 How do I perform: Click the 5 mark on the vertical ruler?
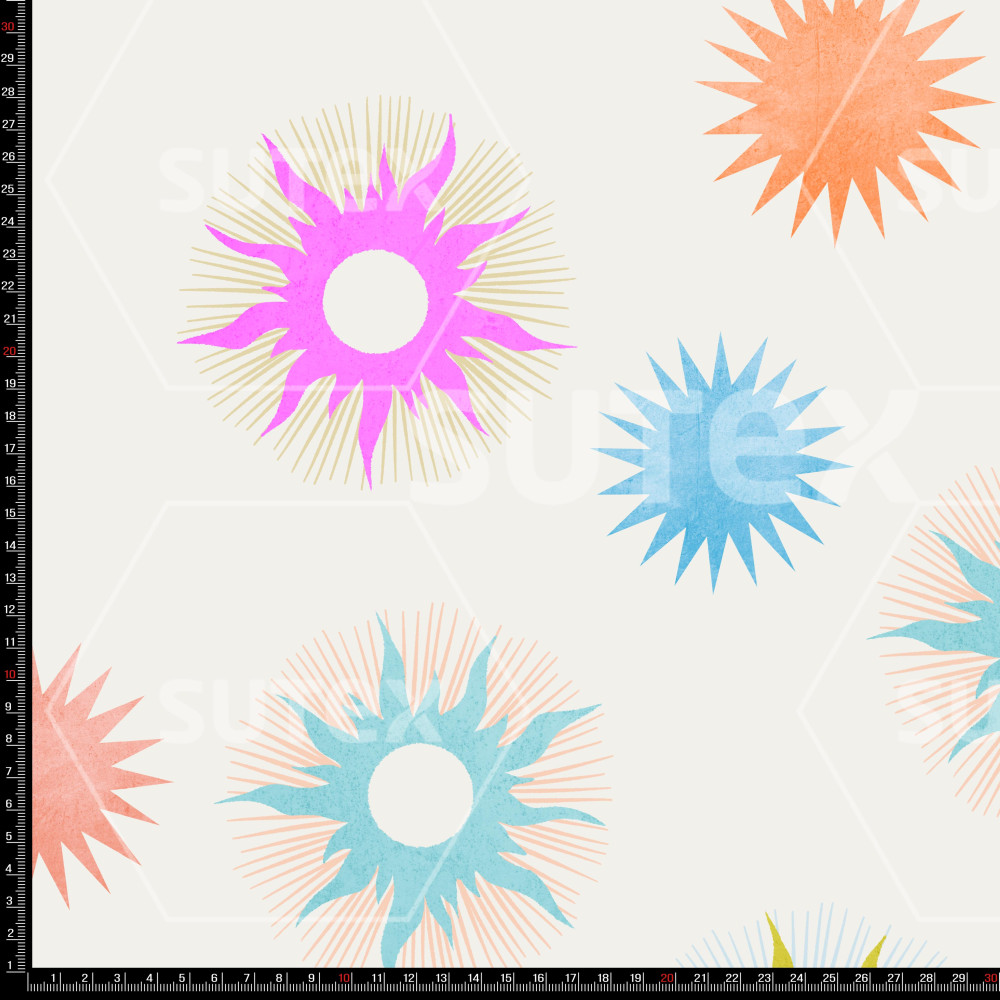(8, 836)
